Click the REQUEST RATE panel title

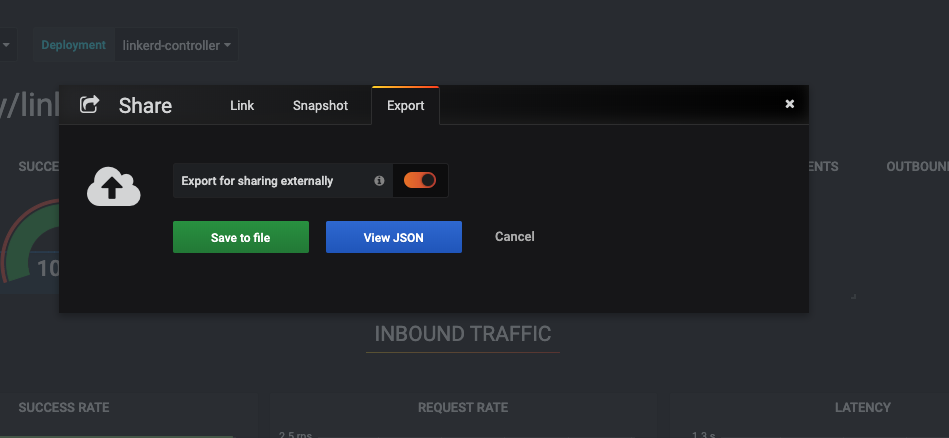coord(463,408)
